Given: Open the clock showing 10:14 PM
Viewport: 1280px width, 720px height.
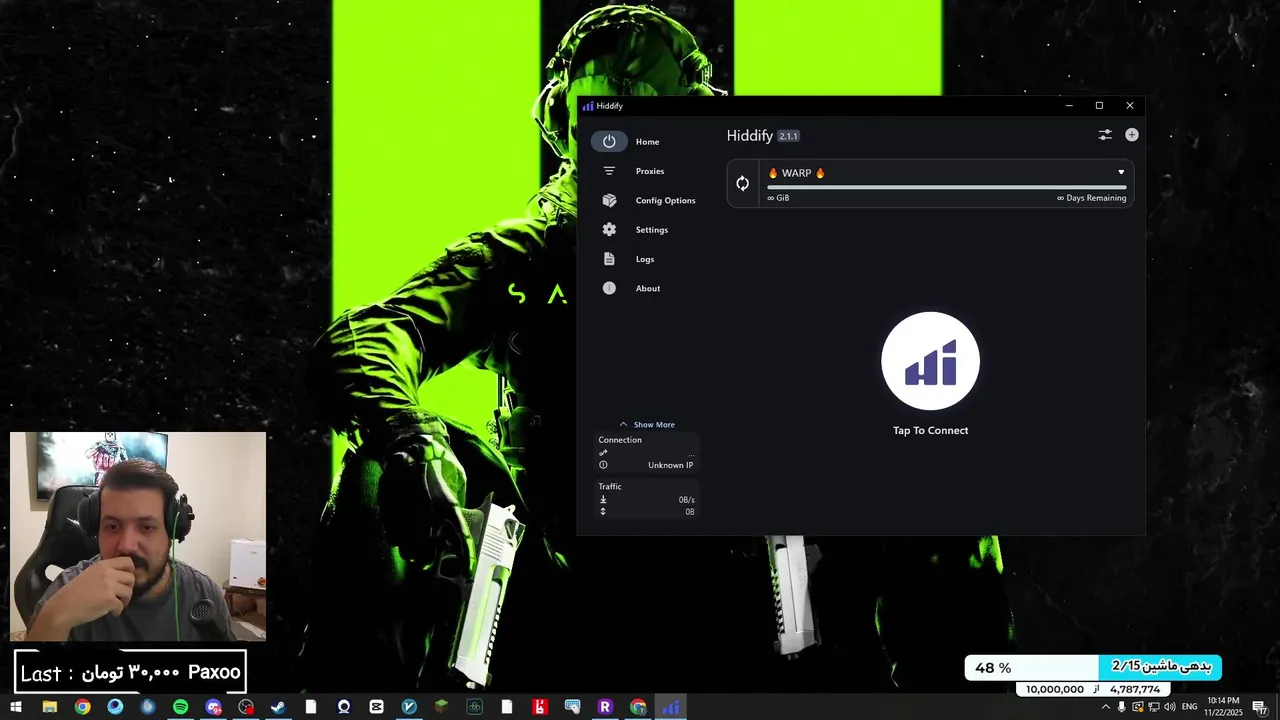Looking at the screenshot, I should [1223, 707].
